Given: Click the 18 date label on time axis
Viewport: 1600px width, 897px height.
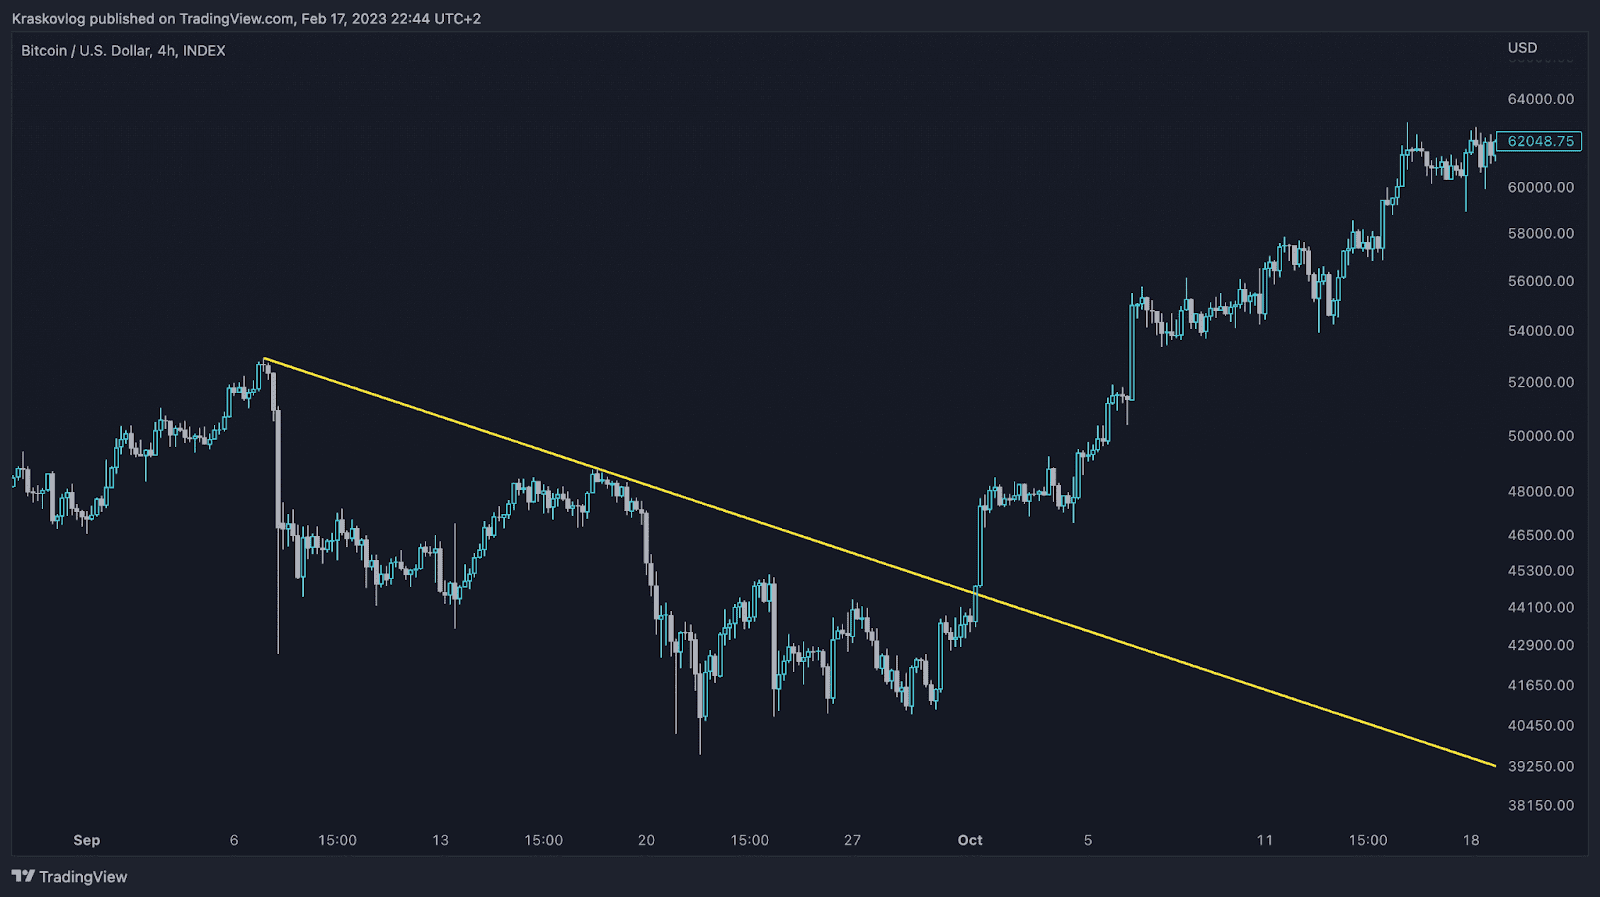Looking at the screenshot, I should [1471, 840].
